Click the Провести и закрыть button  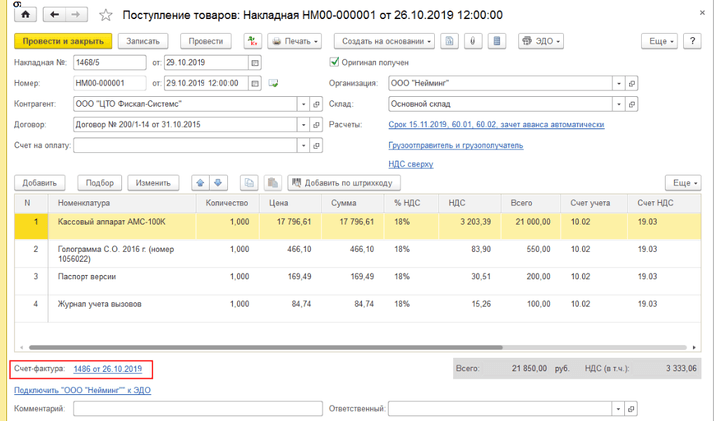tap(62, 42)
